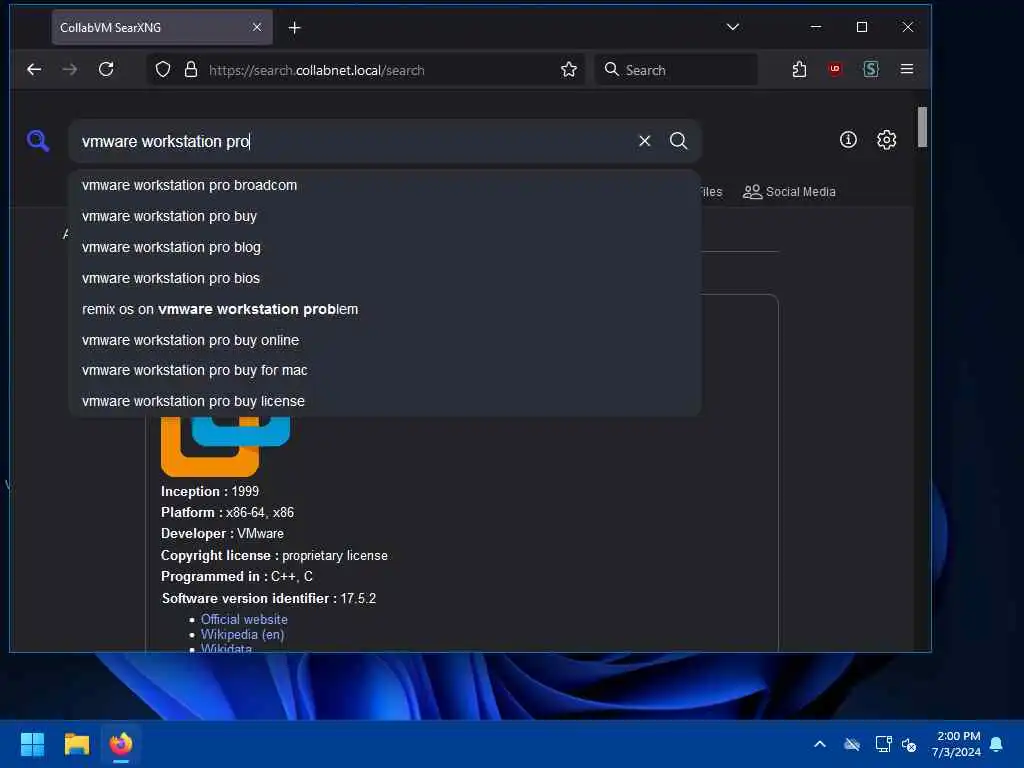Choose suggestion 'vmware workstation pro bios'
Image resolution: width=1024 pixels, height=768 pixels.
click(x=385, y=278)
